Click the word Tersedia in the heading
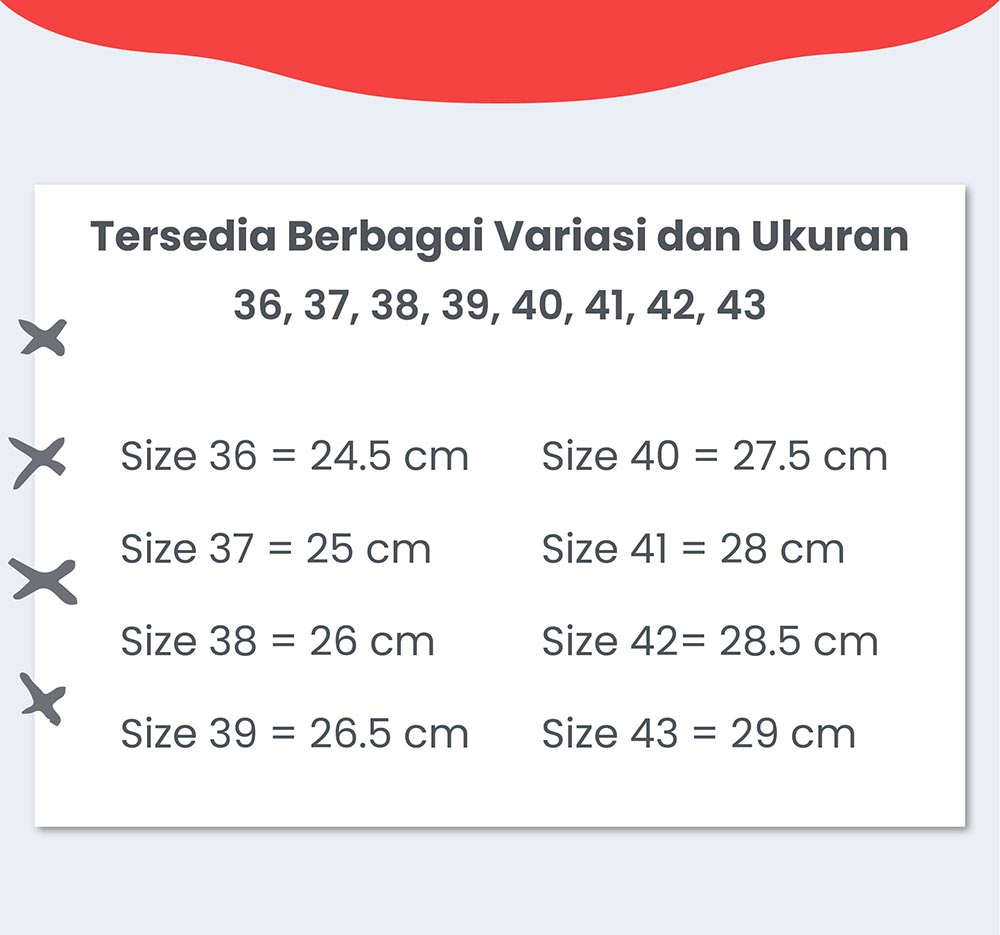This screenshot has height=935, width=1000. pyautogui.click(x=183, y=236)
